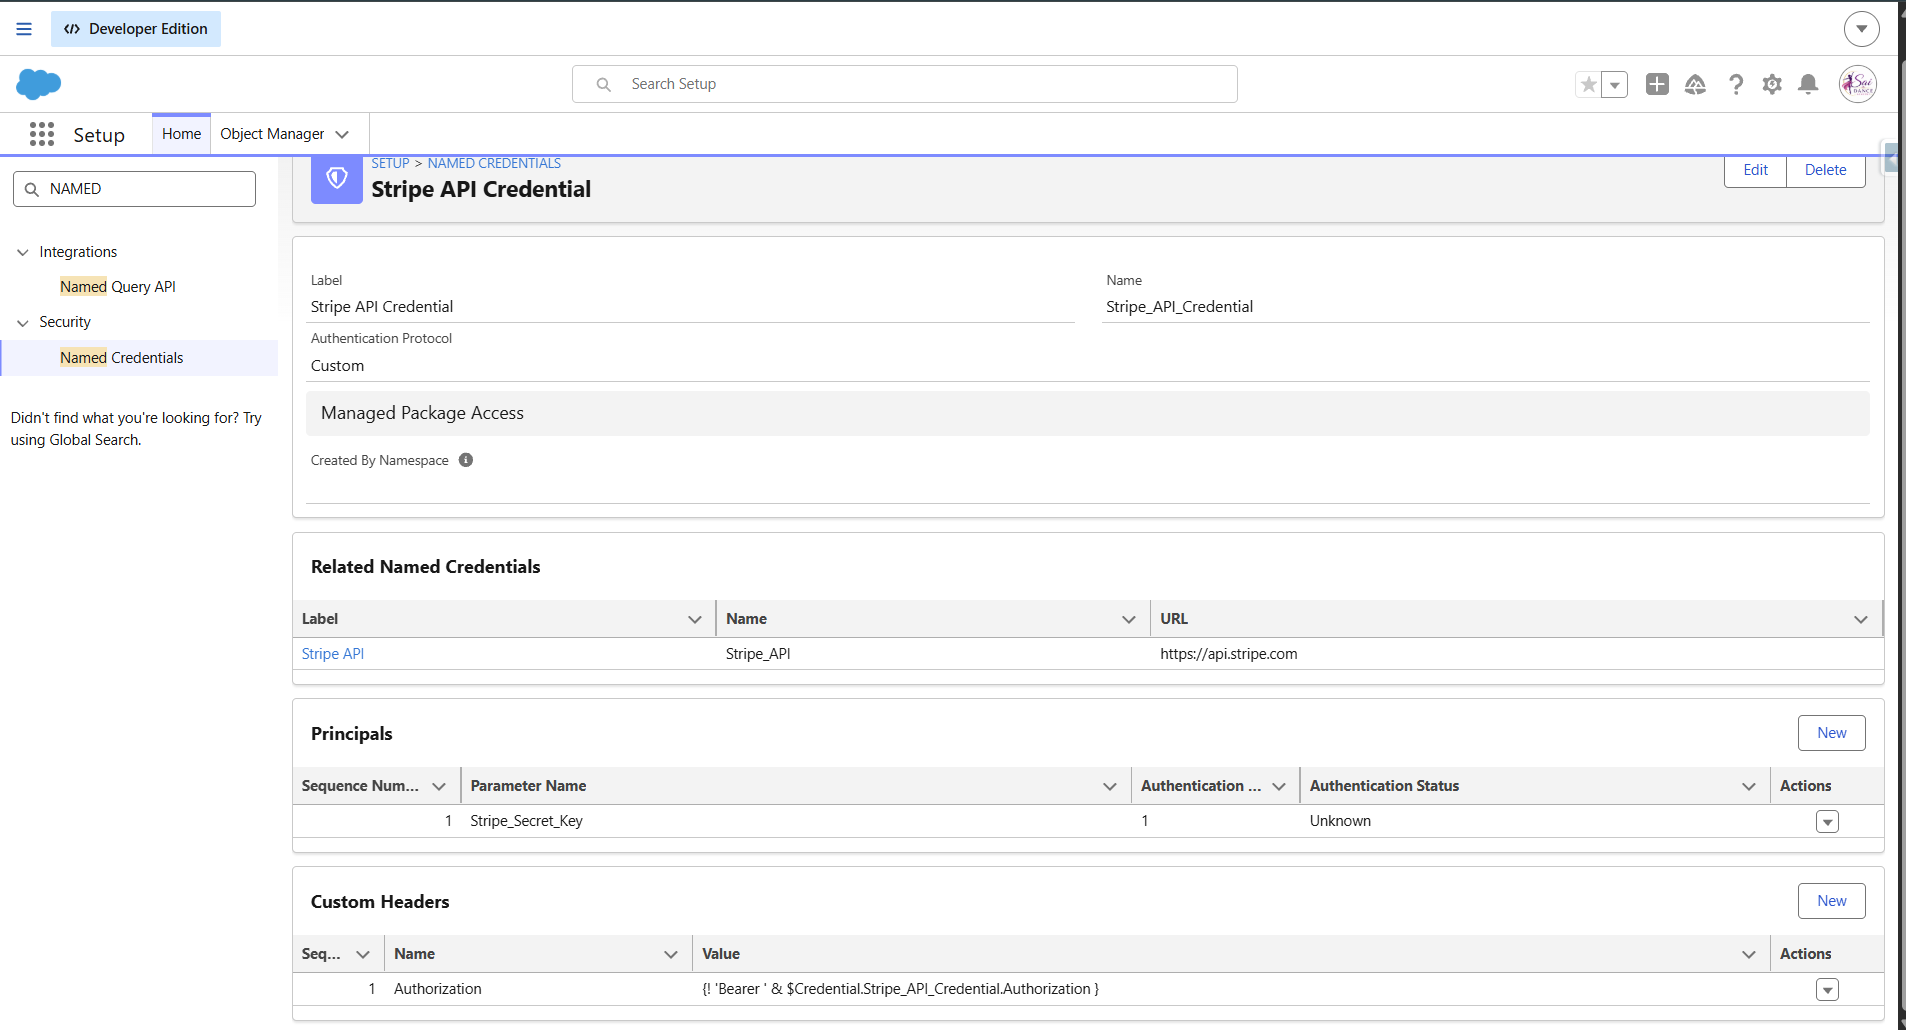Open the hamburger menu icon
The width and height of the screenshot is (1906, 1030).
[x=24, y=29]
